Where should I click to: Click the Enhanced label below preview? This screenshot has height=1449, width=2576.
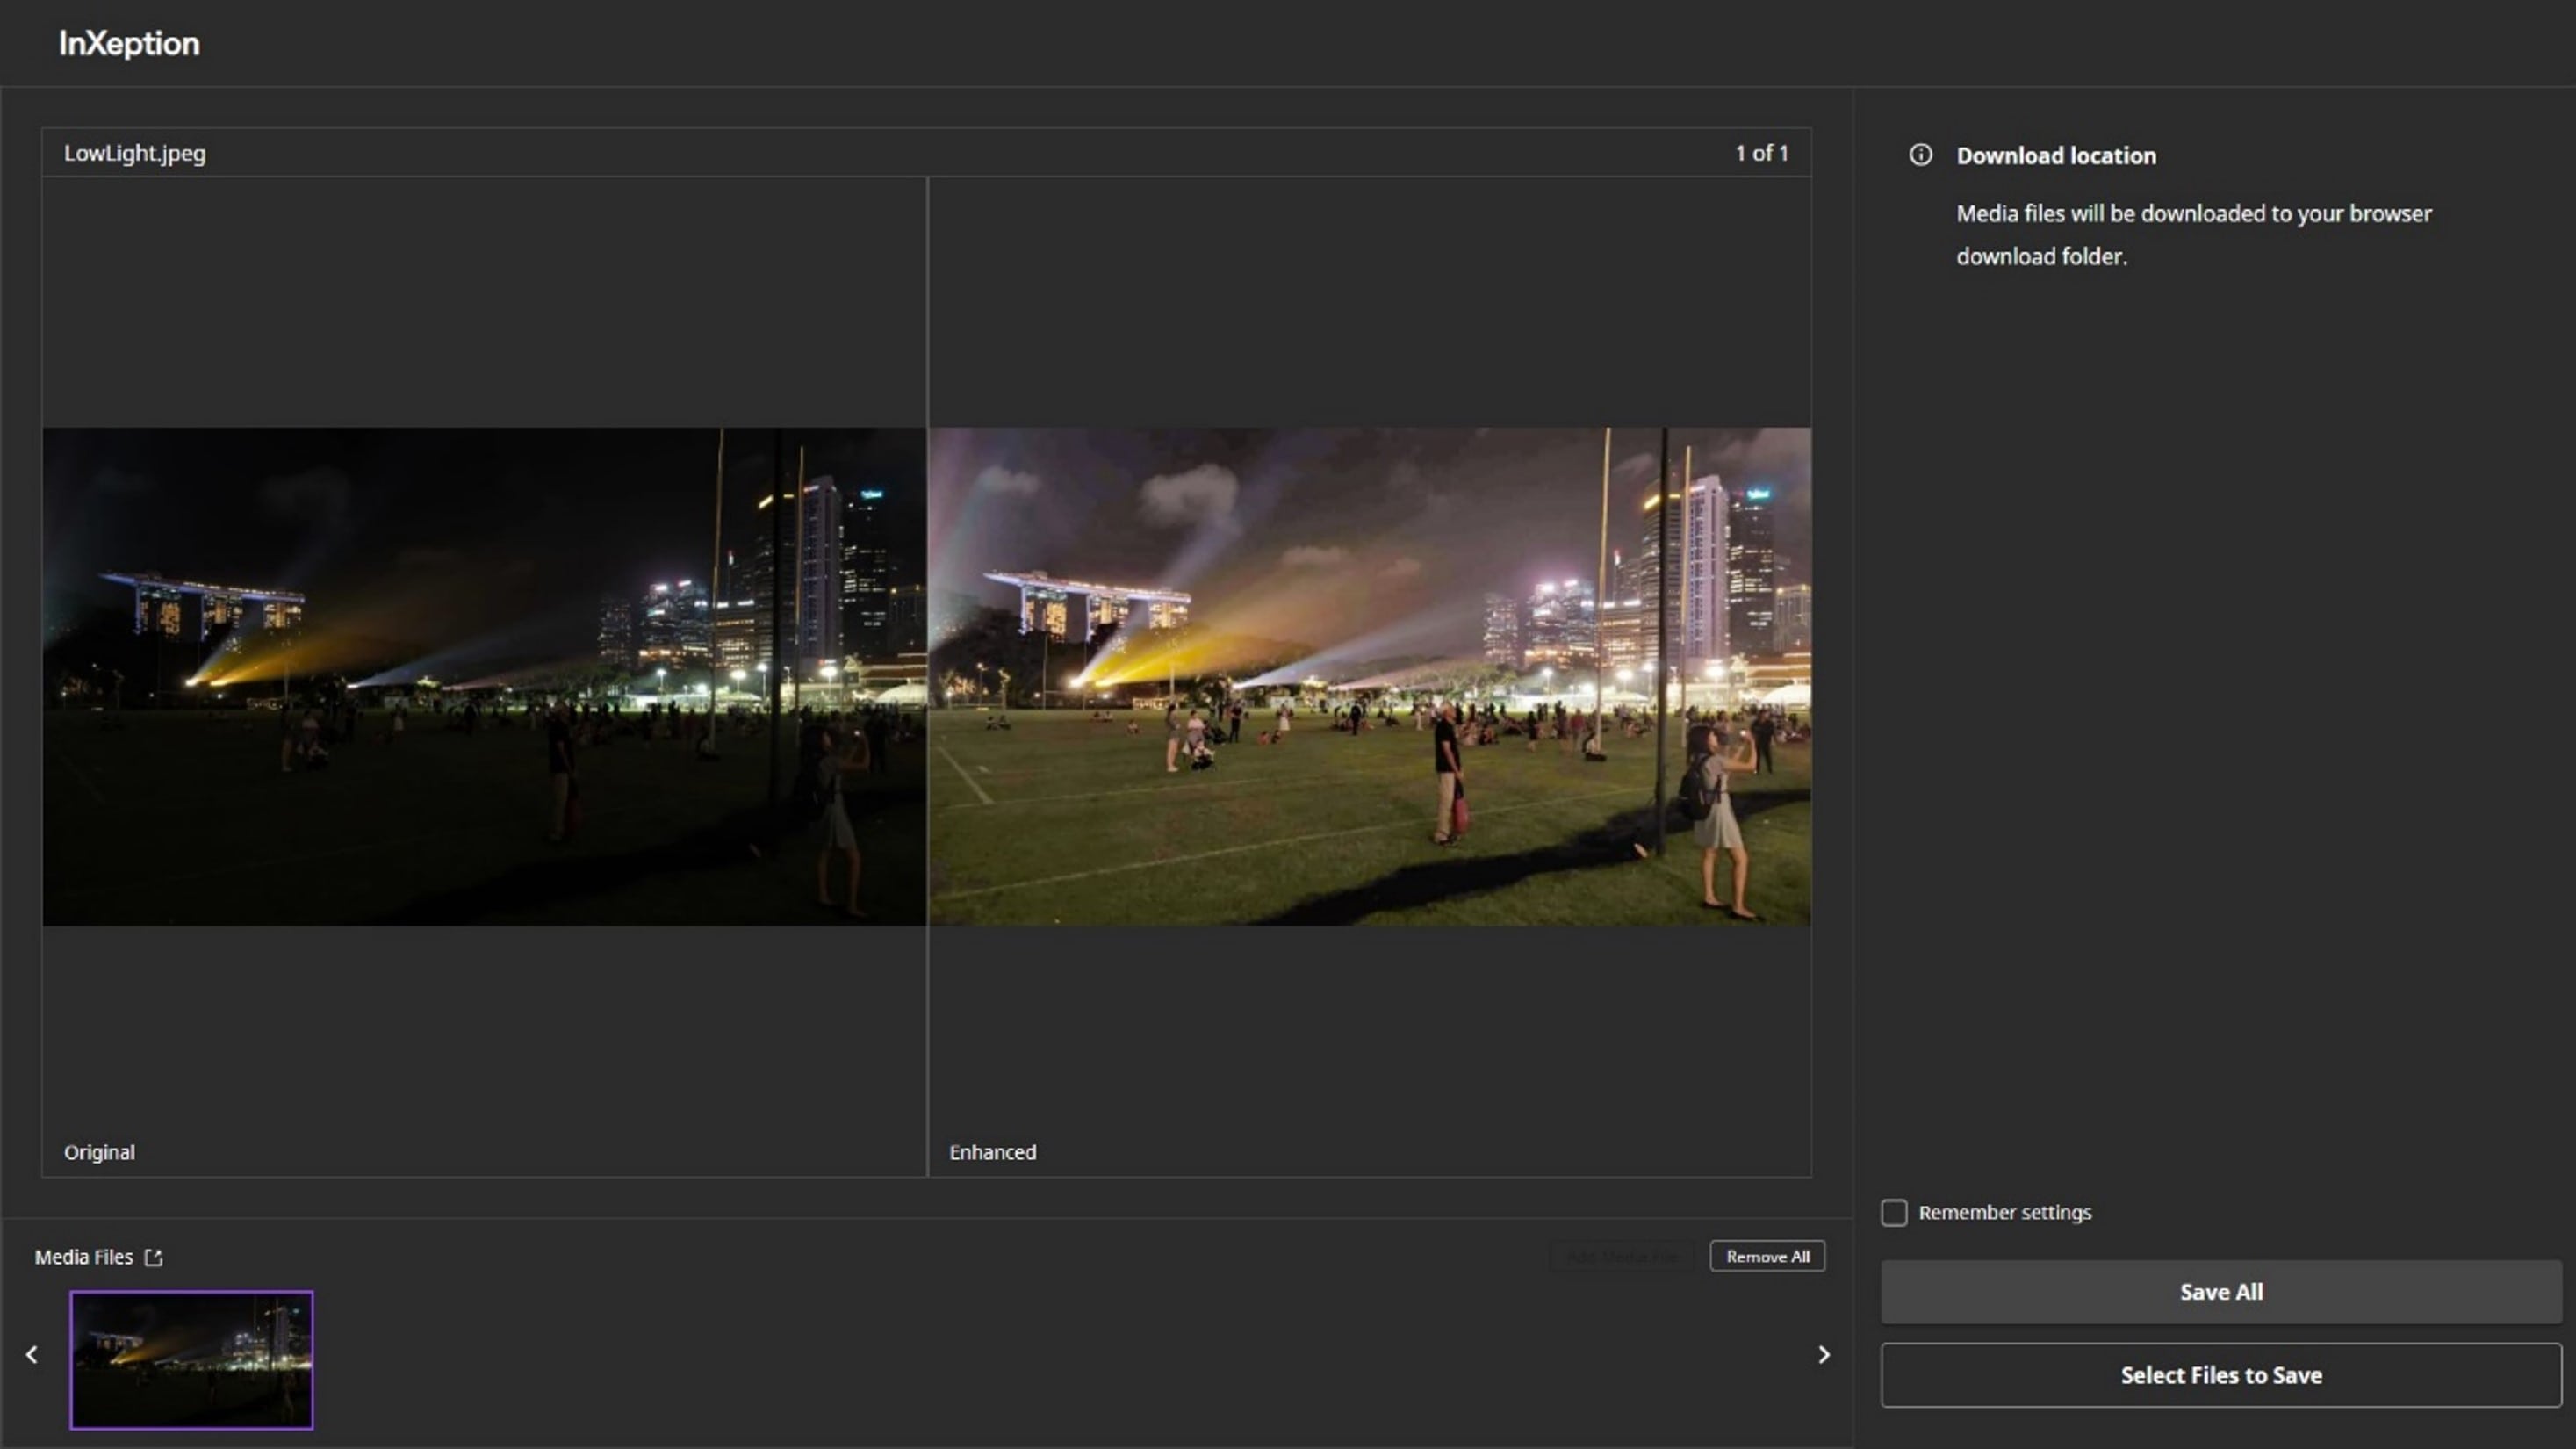click(992, 1153)
